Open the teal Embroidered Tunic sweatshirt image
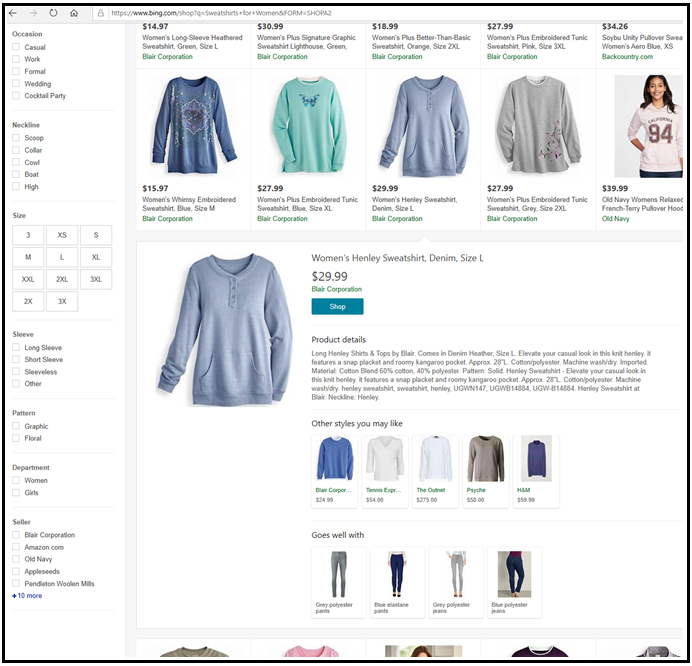Screen dimensions: 692x666 pos(308,125)
